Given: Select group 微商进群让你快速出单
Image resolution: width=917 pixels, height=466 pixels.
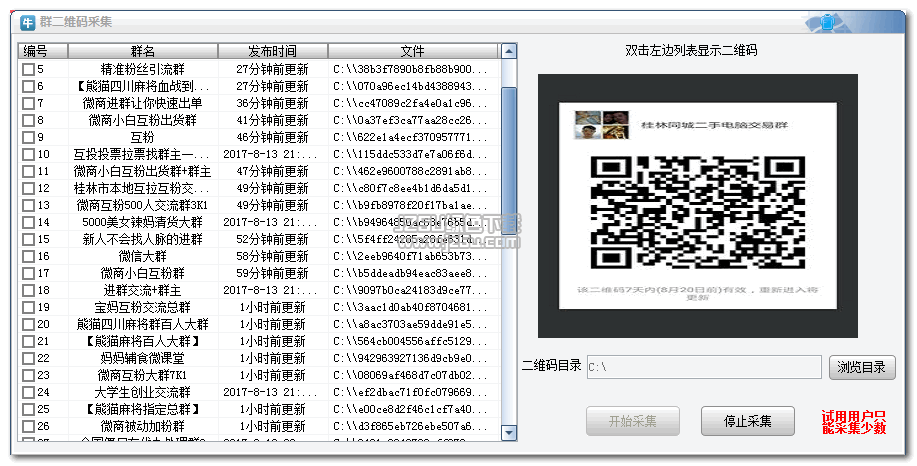Looking at the screenshot, I should pyautogui.click(x=143, y=103).
